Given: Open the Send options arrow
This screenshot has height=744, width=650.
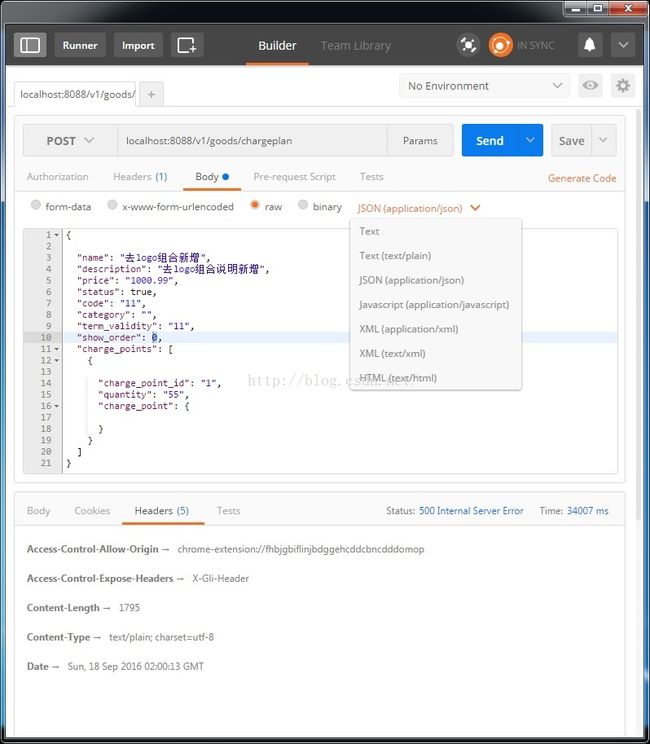Looking at the screenshot, I should click(x=530, y=140).
